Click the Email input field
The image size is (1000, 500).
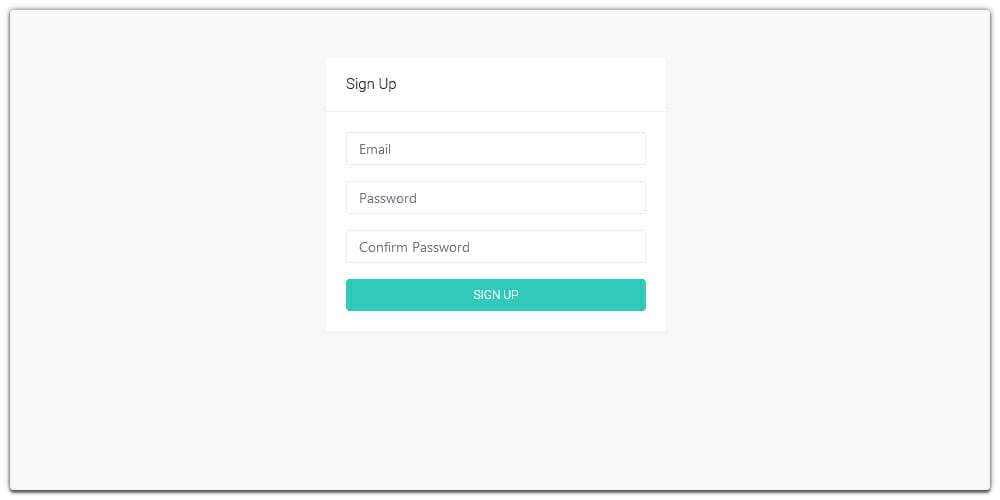pos(496,149)
